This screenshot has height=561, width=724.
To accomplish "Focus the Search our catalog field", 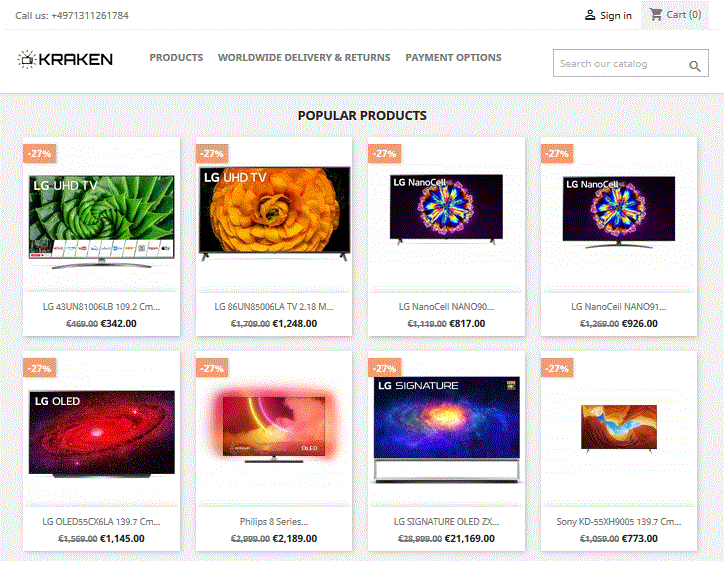I will pos(621,64).
